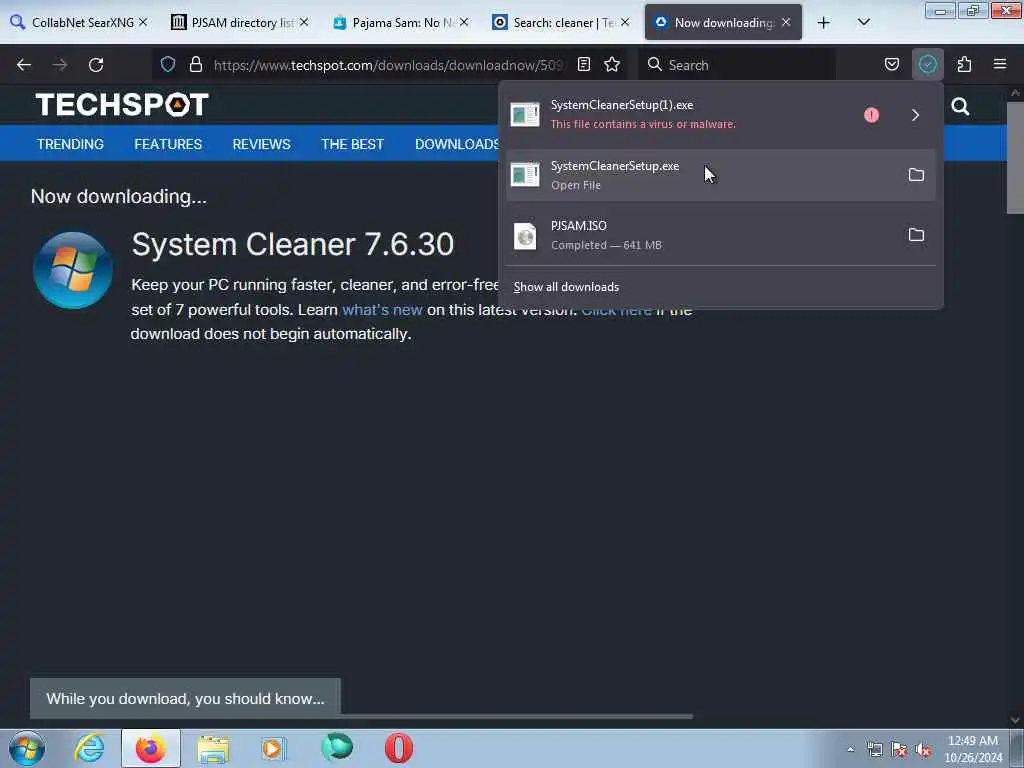Close the Pajama Sam tab
The image size is (1024, 768).
pyautogui.click(x=464, y=22)
